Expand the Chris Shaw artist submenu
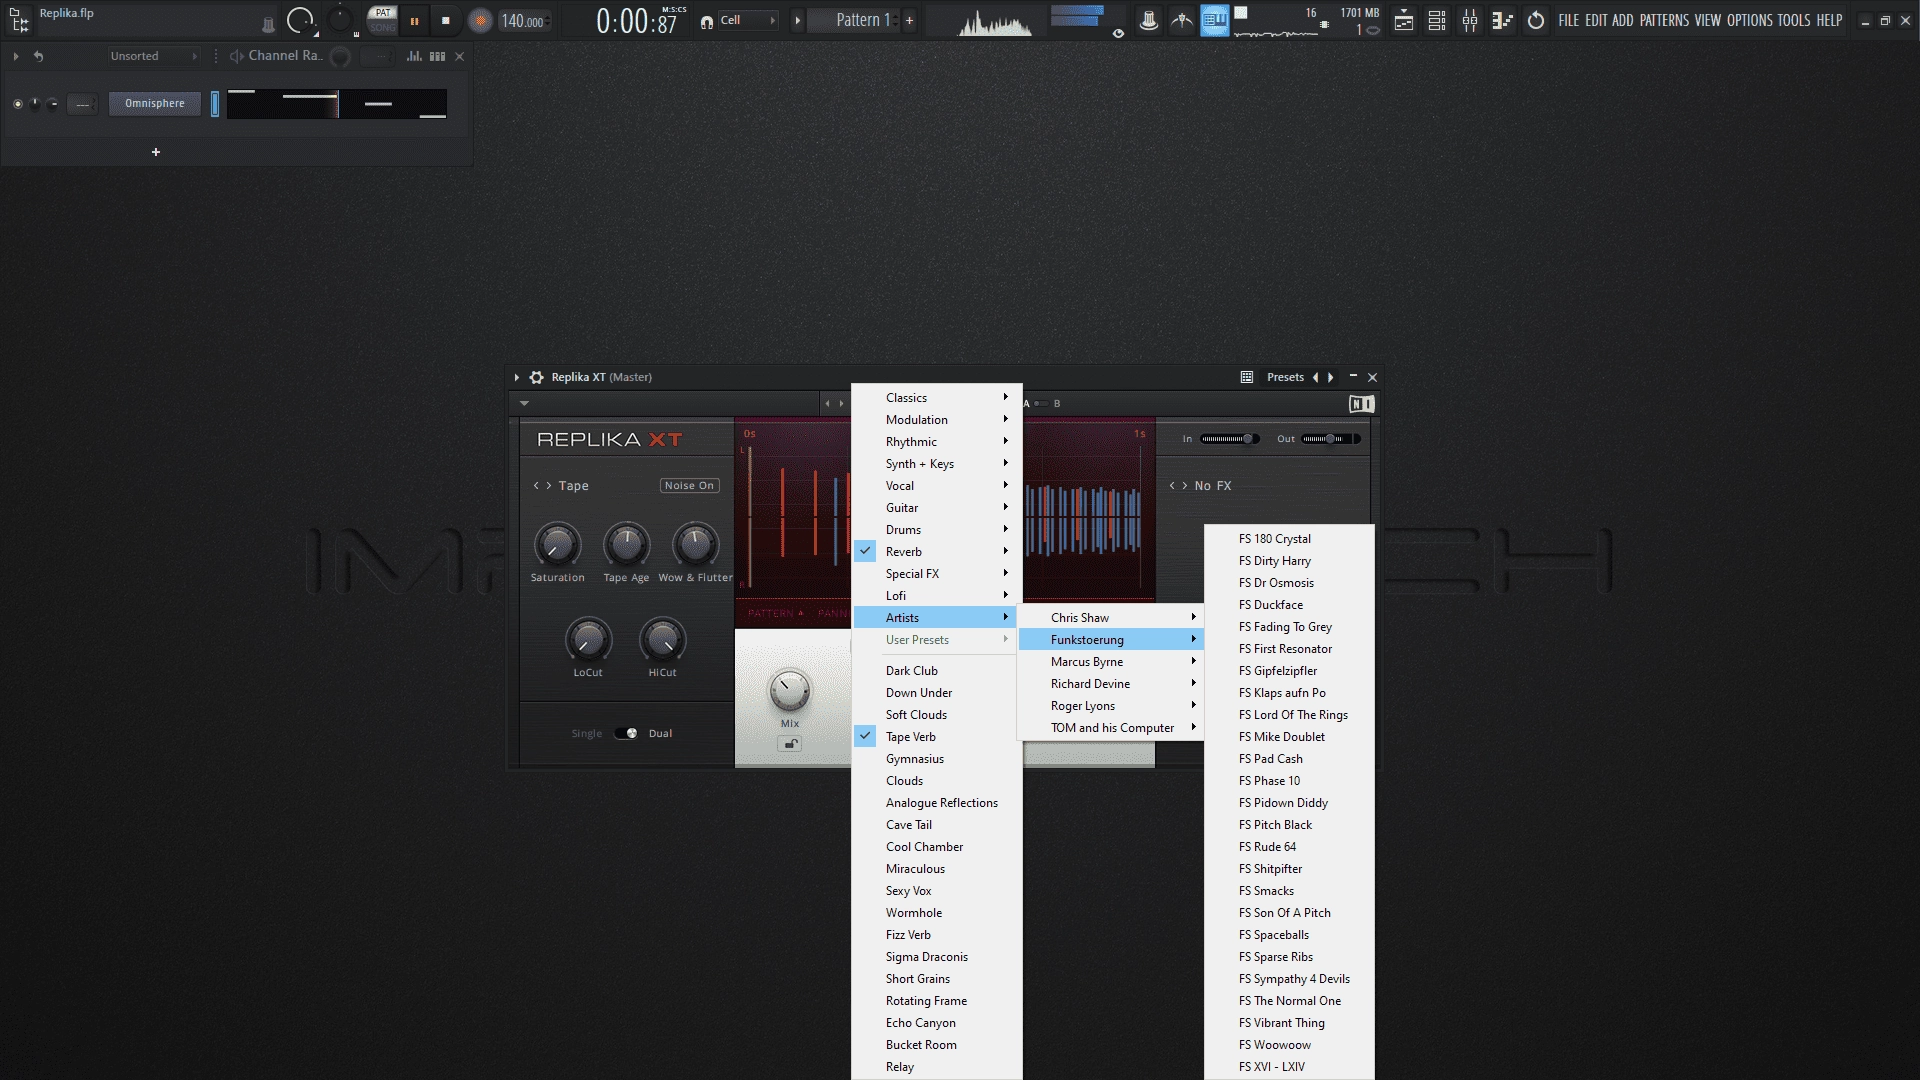Image resolution: width=1920 pixels, height=1080 pixels. click(x=1110, y=617)
